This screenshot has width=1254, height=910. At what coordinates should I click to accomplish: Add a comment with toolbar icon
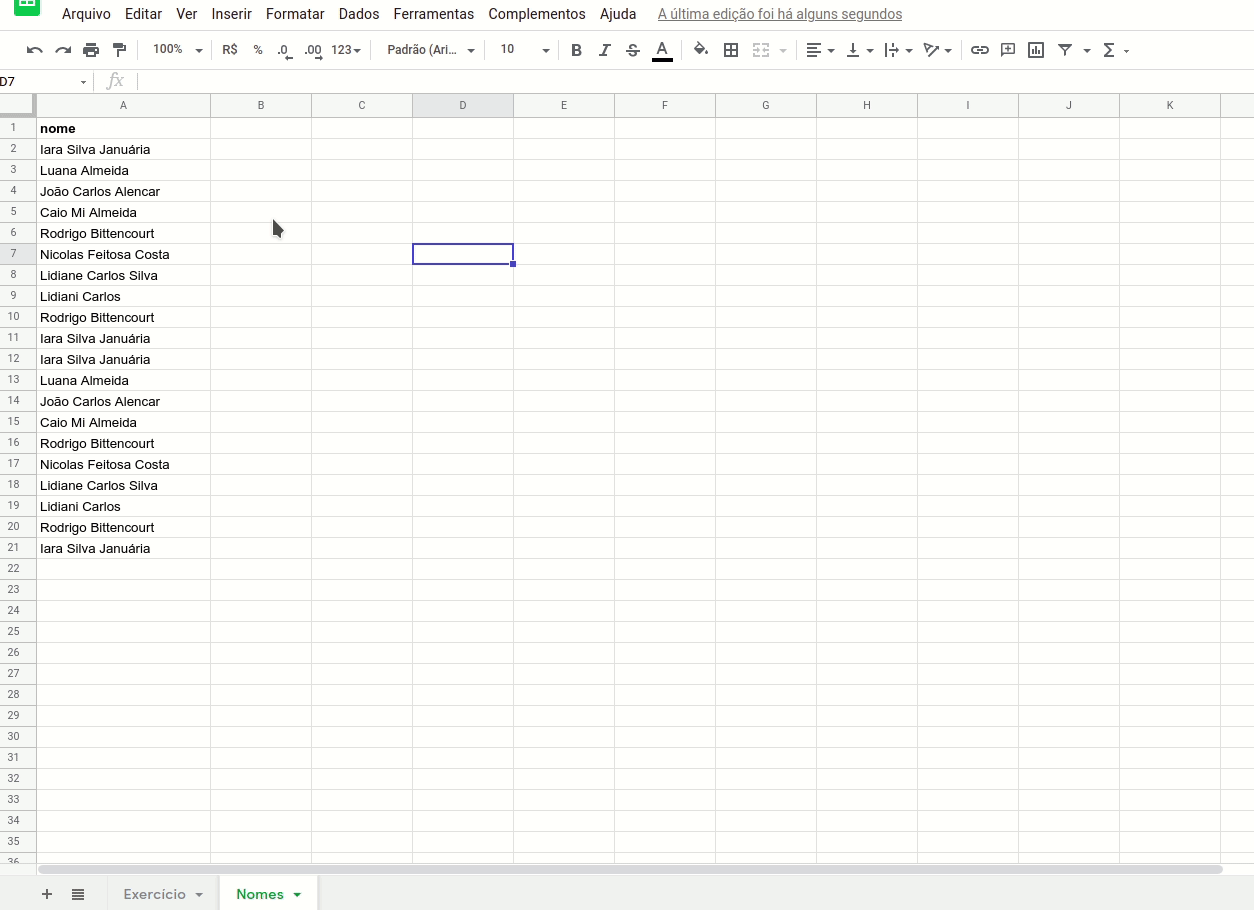[x=1008, y=50]
